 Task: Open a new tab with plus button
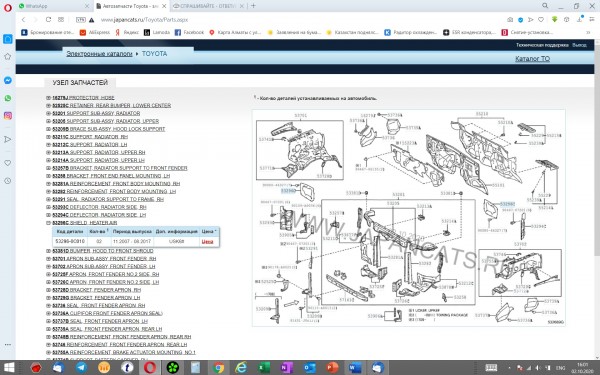(253, 6)
